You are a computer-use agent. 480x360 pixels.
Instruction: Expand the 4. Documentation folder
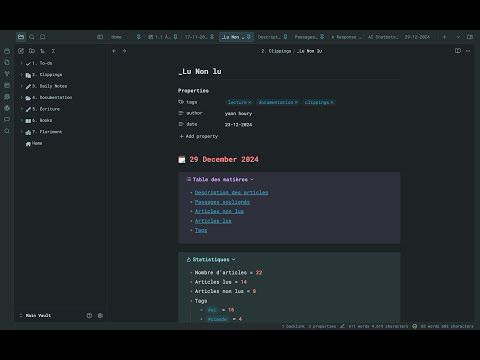[x=22, y=97]
